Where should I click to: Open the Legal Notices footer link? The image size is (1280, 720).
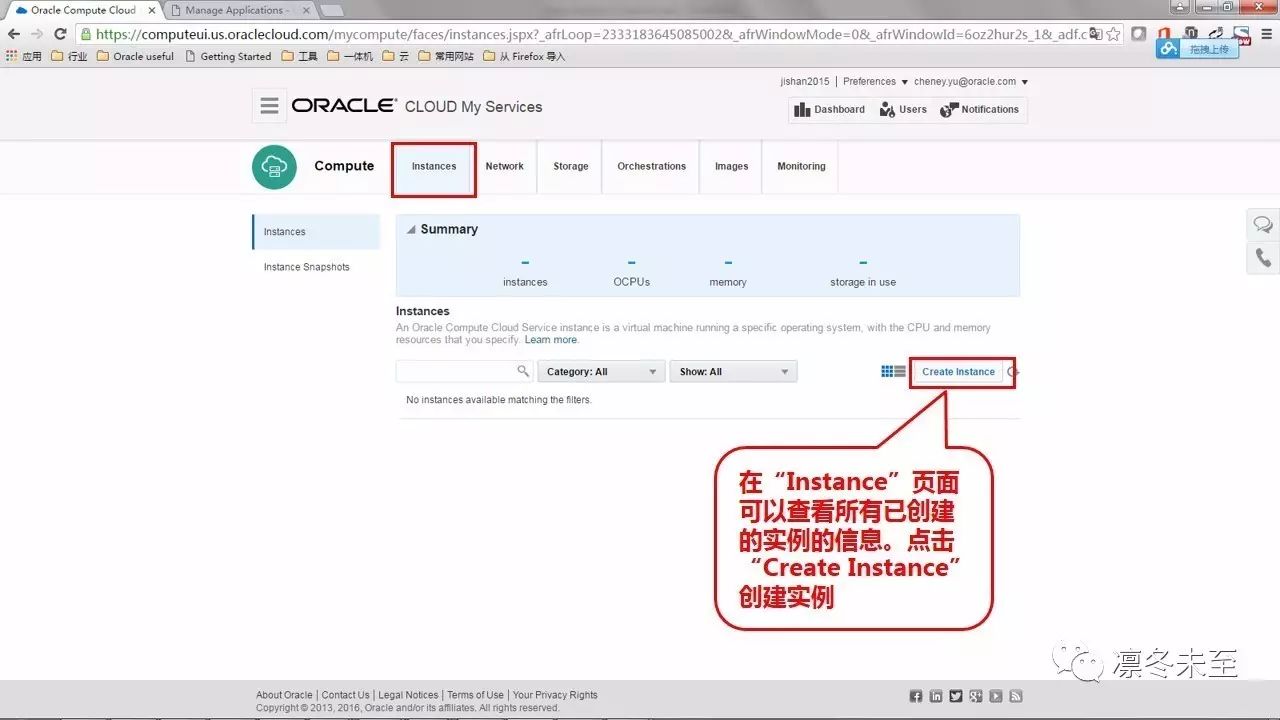click(x=408, y=695)
